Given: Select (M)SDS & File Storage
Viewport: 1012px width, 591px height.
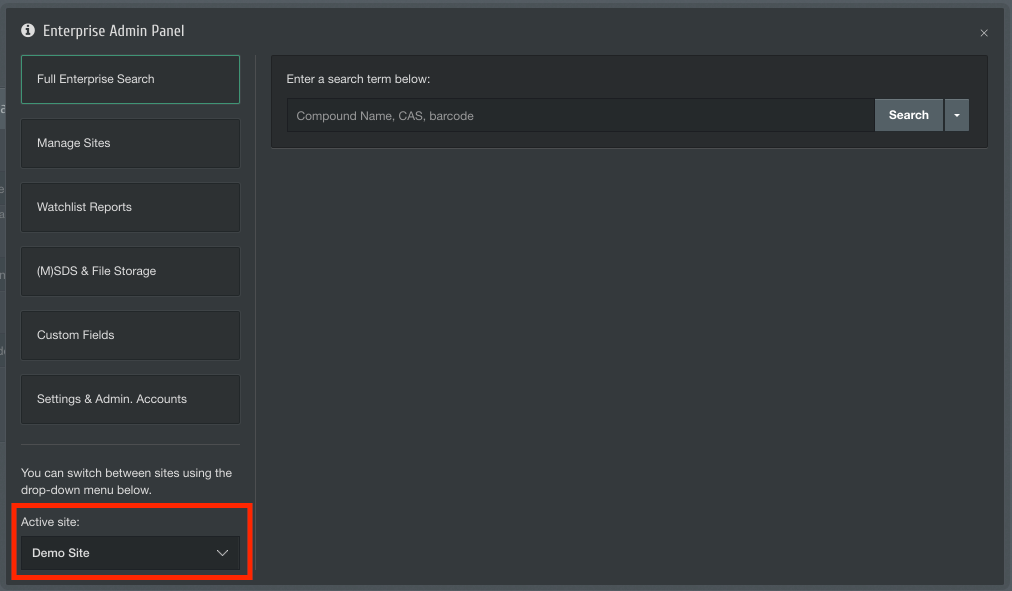Looking at the screenshot, I should pyautogui.click(x=130, y=271).
